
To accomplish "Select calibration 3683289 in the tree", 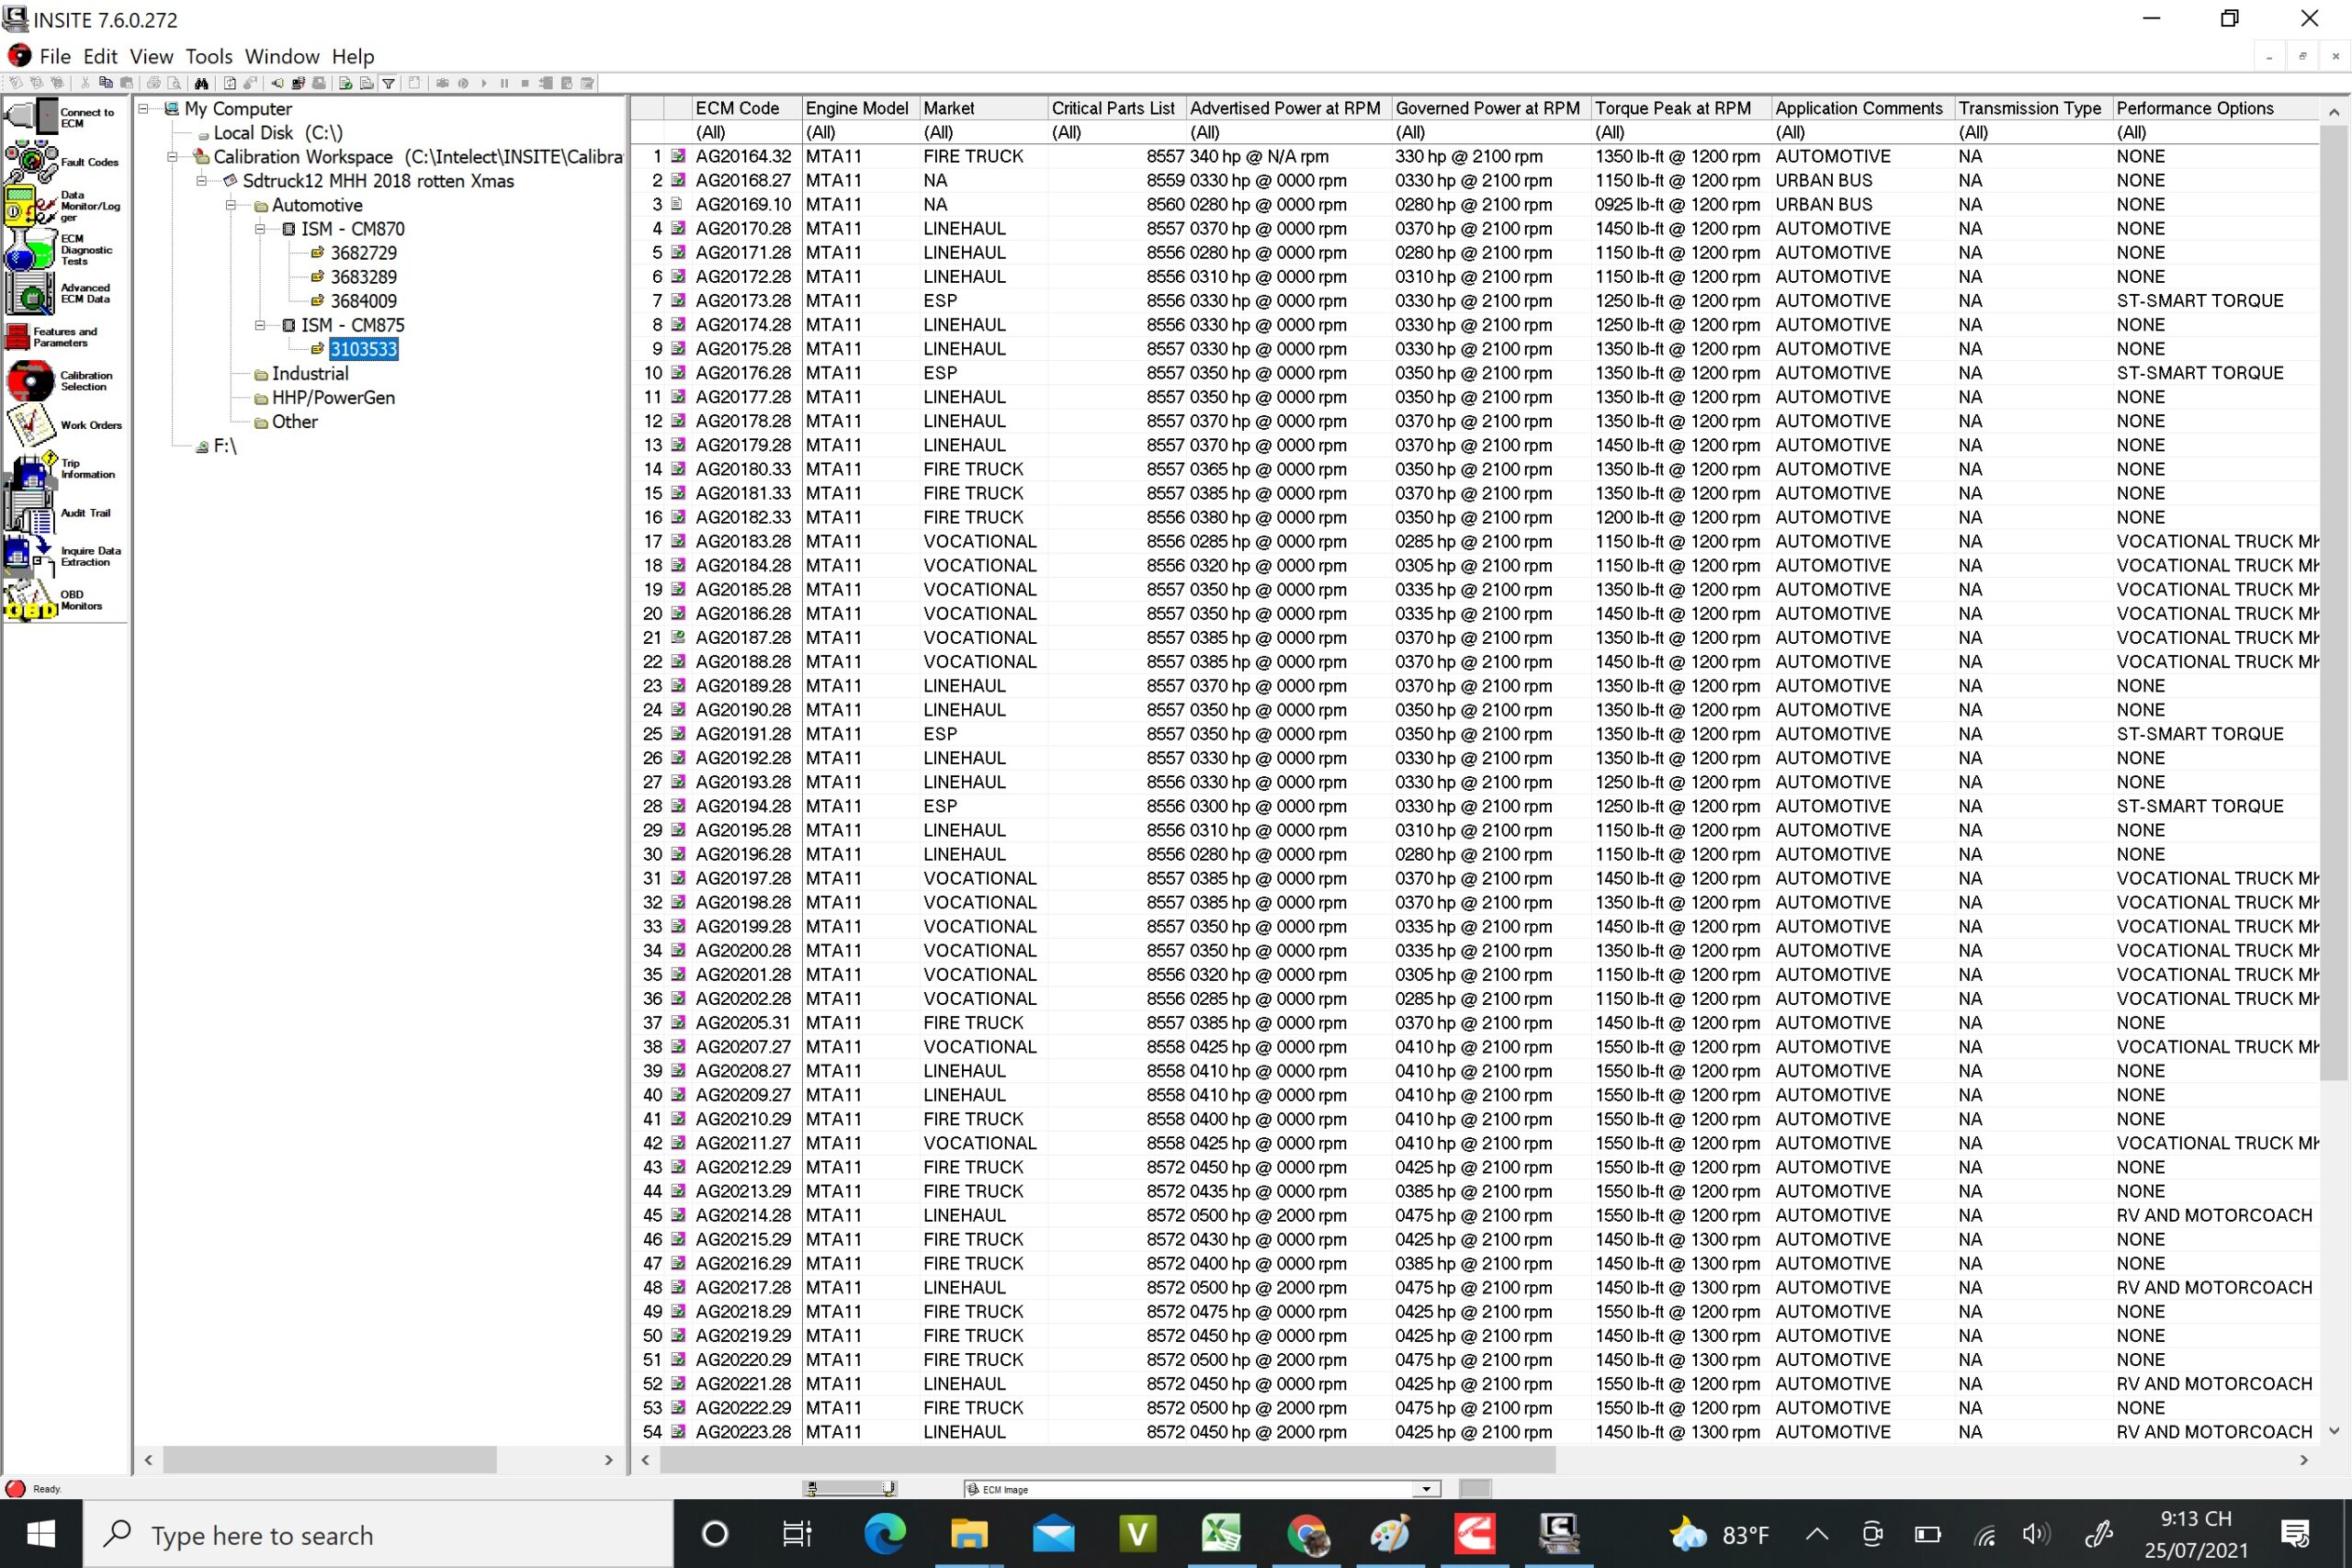I will (363, 277).
